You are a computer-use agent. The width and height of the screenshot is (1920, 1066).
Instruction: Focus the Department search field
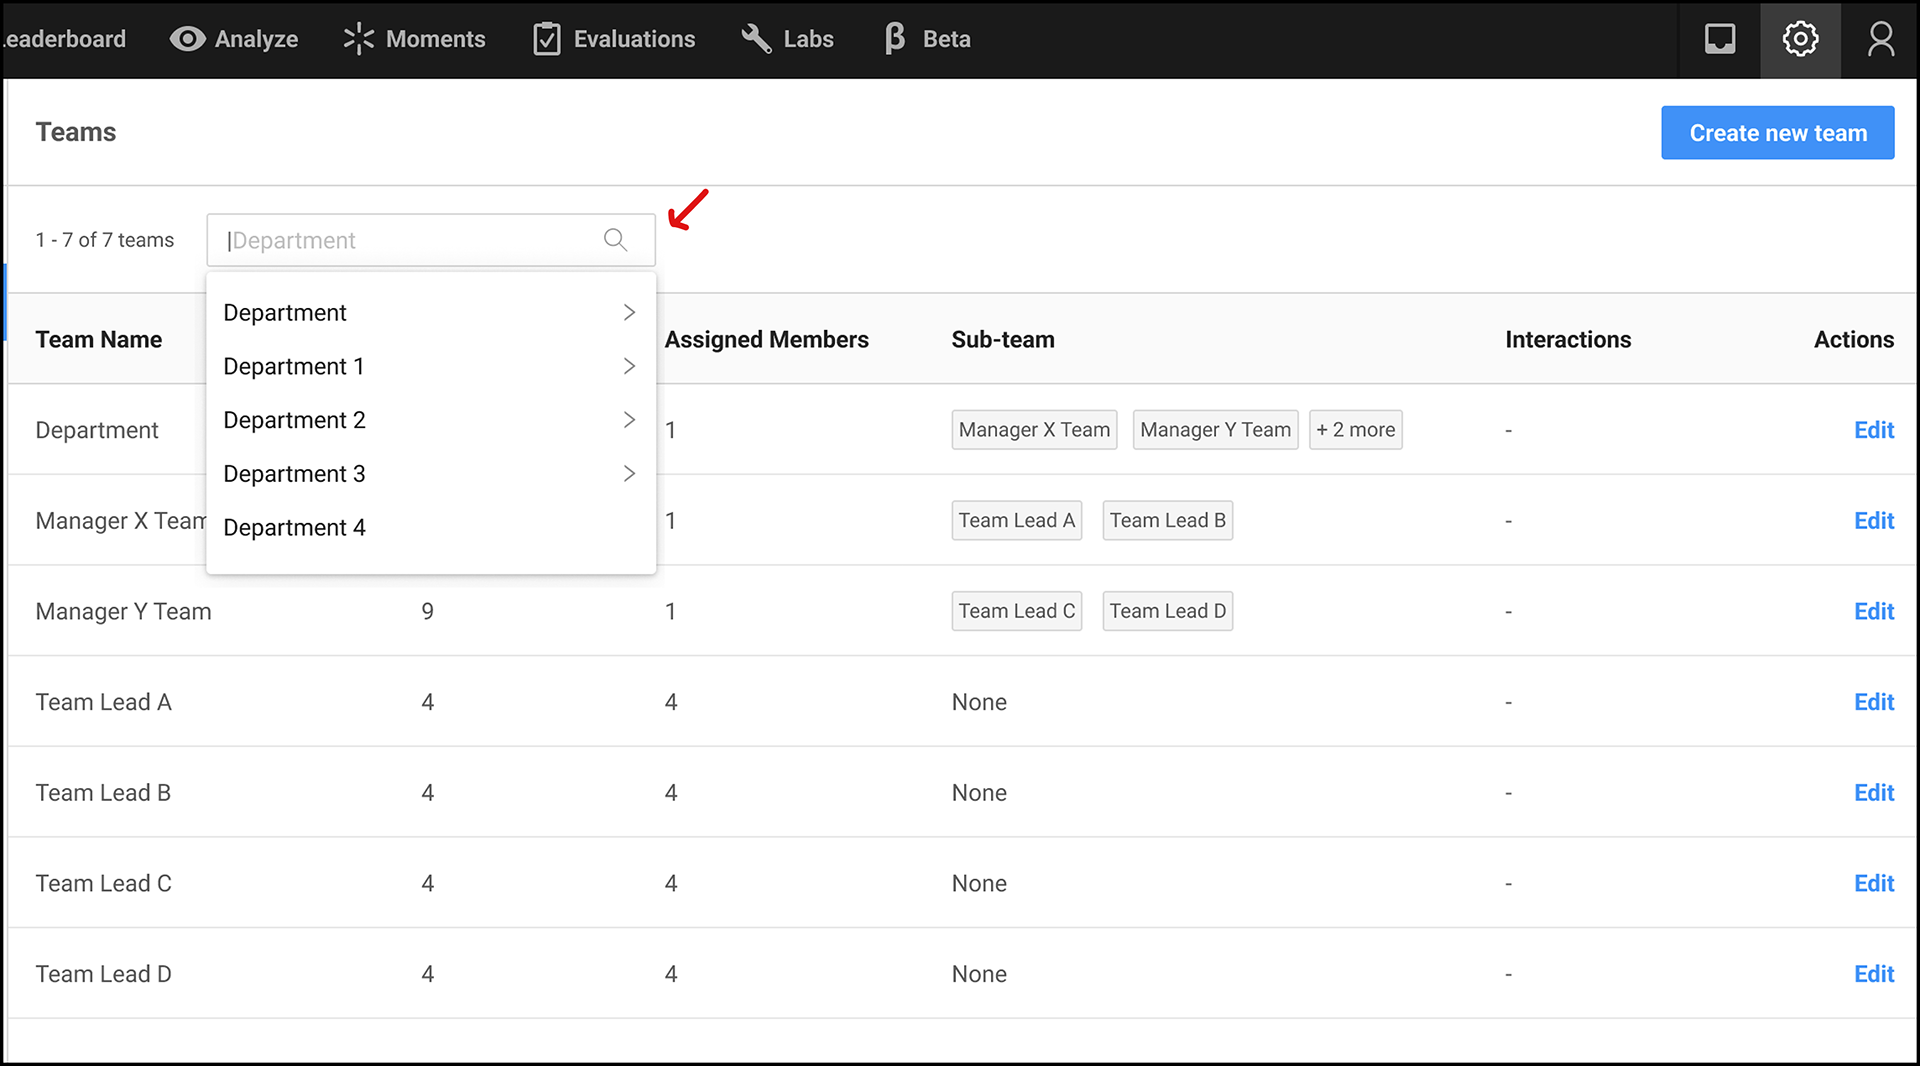coord(410,240)
